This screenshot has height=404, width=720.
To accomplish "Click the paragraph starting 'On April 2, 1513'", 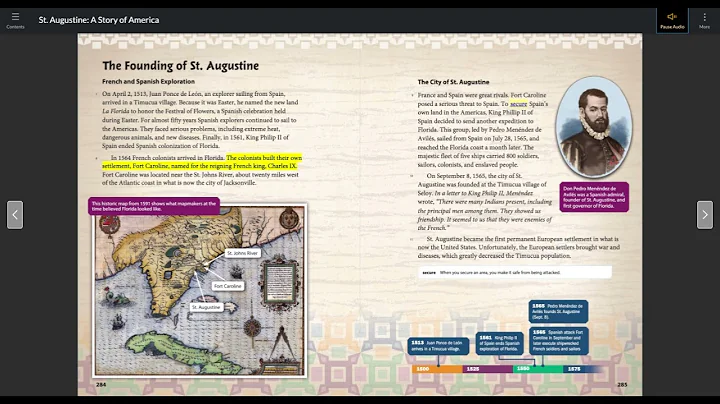I will (200, 120).
